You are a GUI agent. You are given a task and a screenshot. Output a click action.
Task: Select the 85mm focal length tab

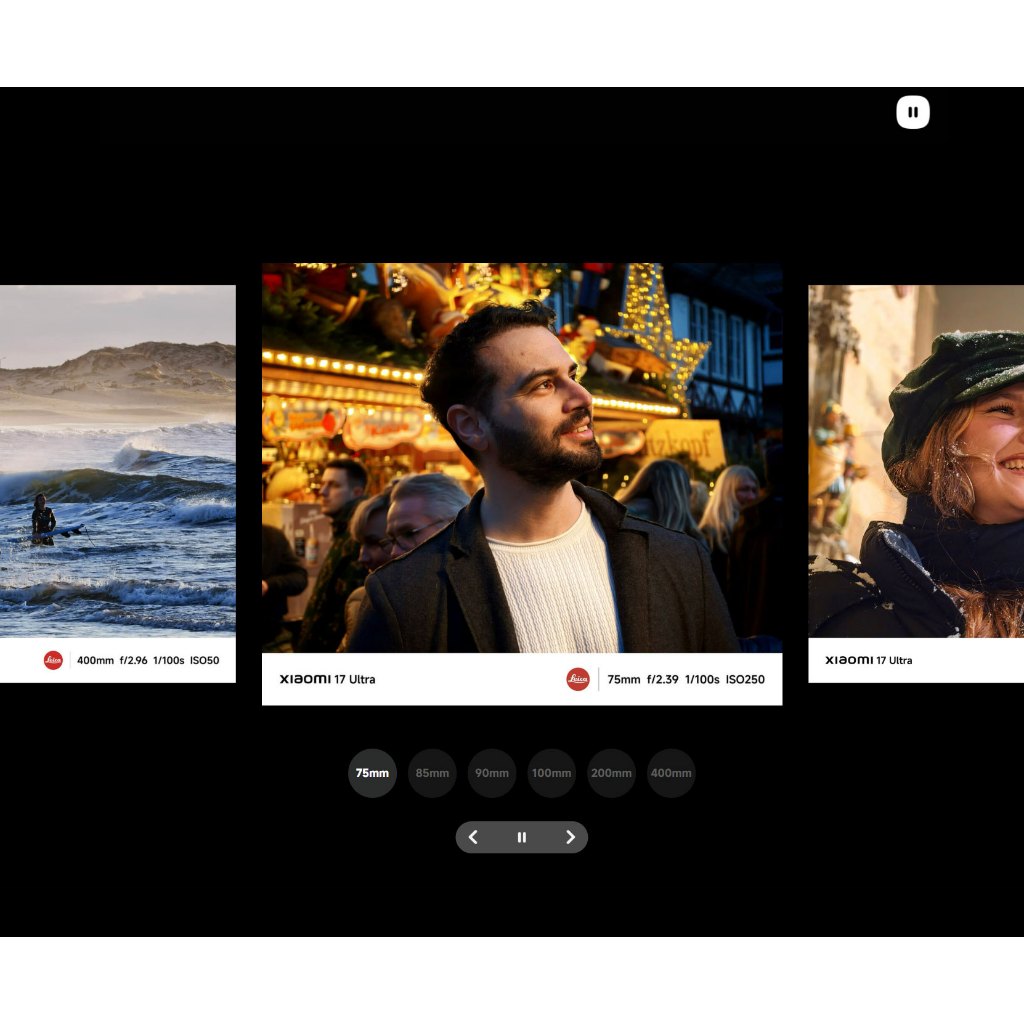tap(432, 773)
